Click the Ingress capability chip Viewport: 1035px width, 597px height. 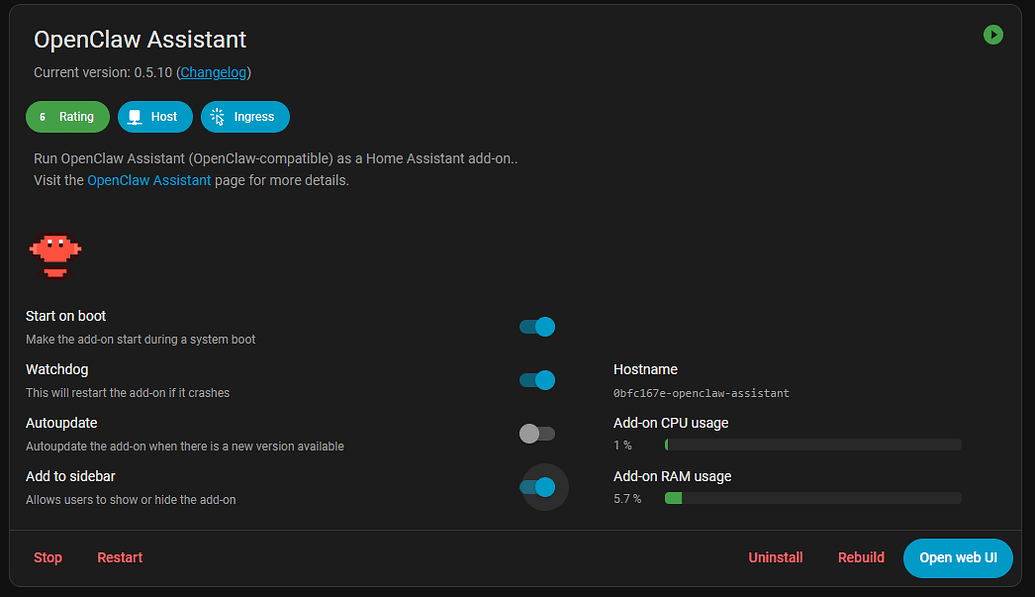pyautogui.click(x=245, y=117)
